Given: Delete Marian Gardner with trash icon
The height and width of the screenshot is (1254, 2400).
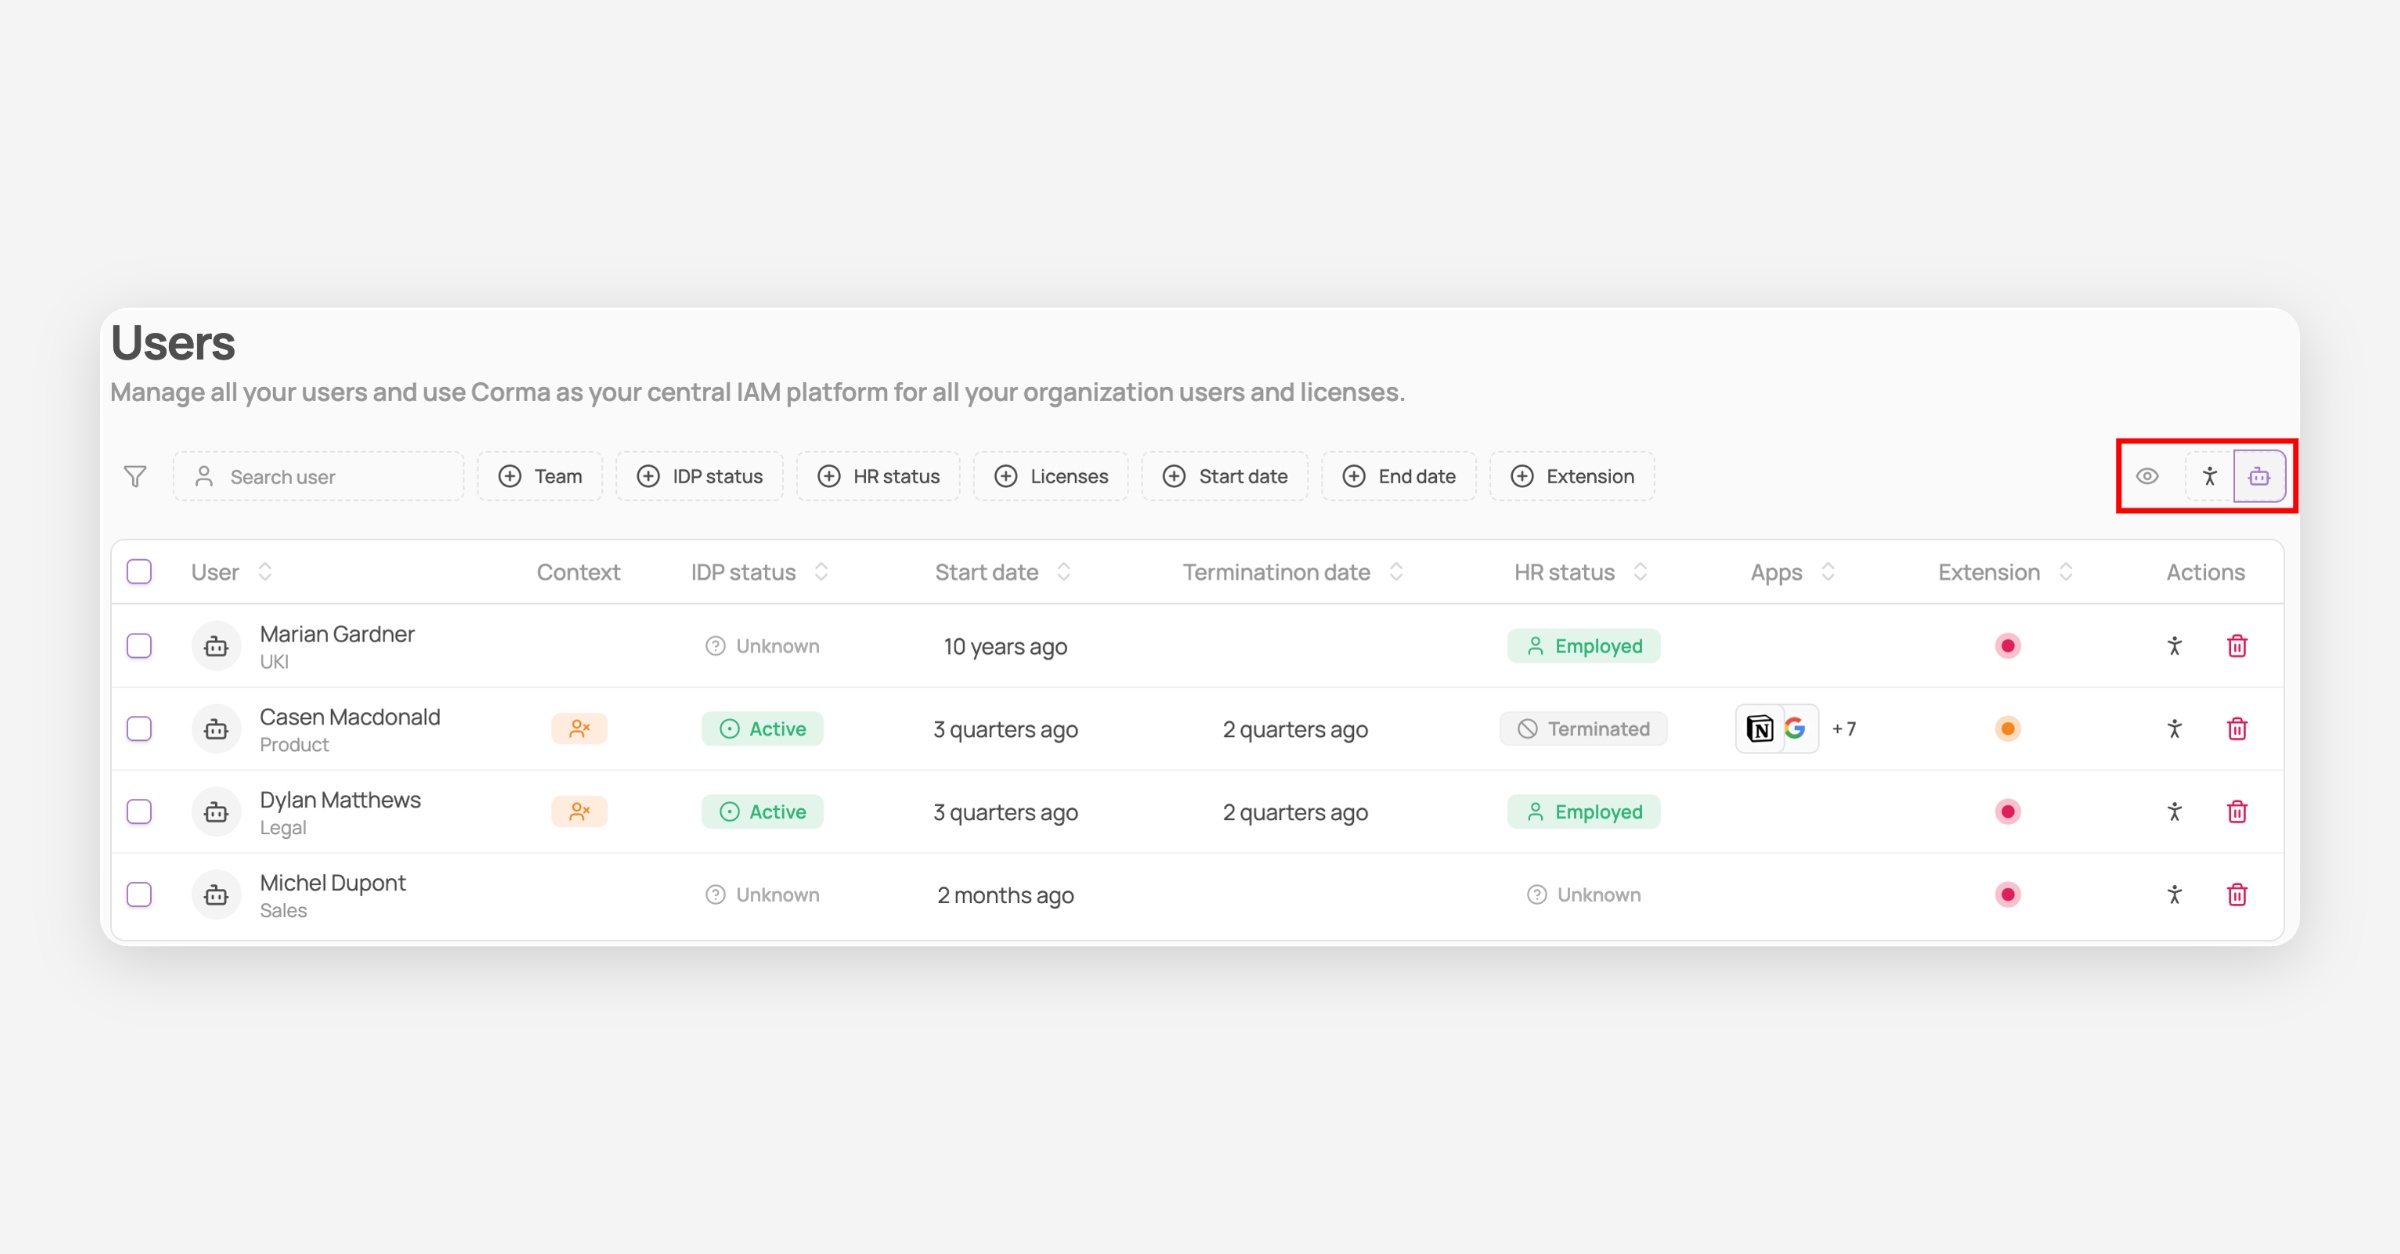Looking at the screenshot, I should coord(2237,646).
